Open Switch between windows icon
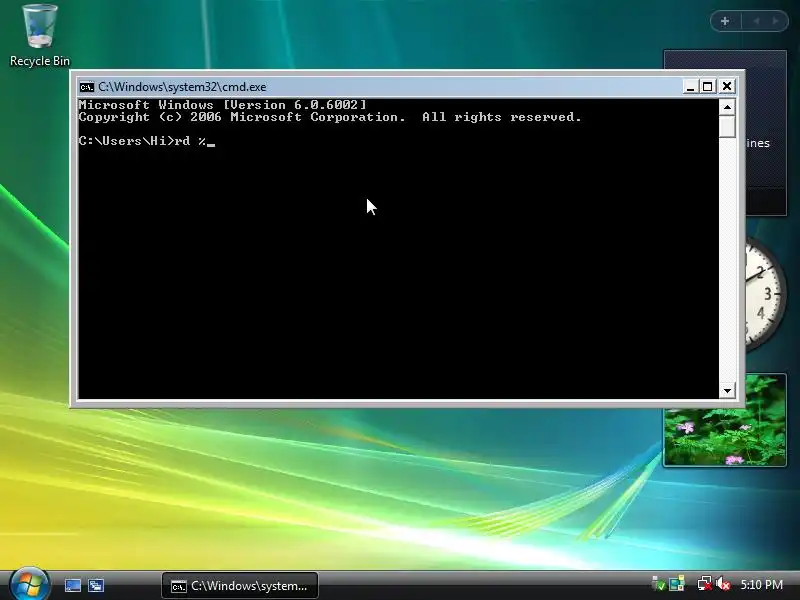 (96, 585)
